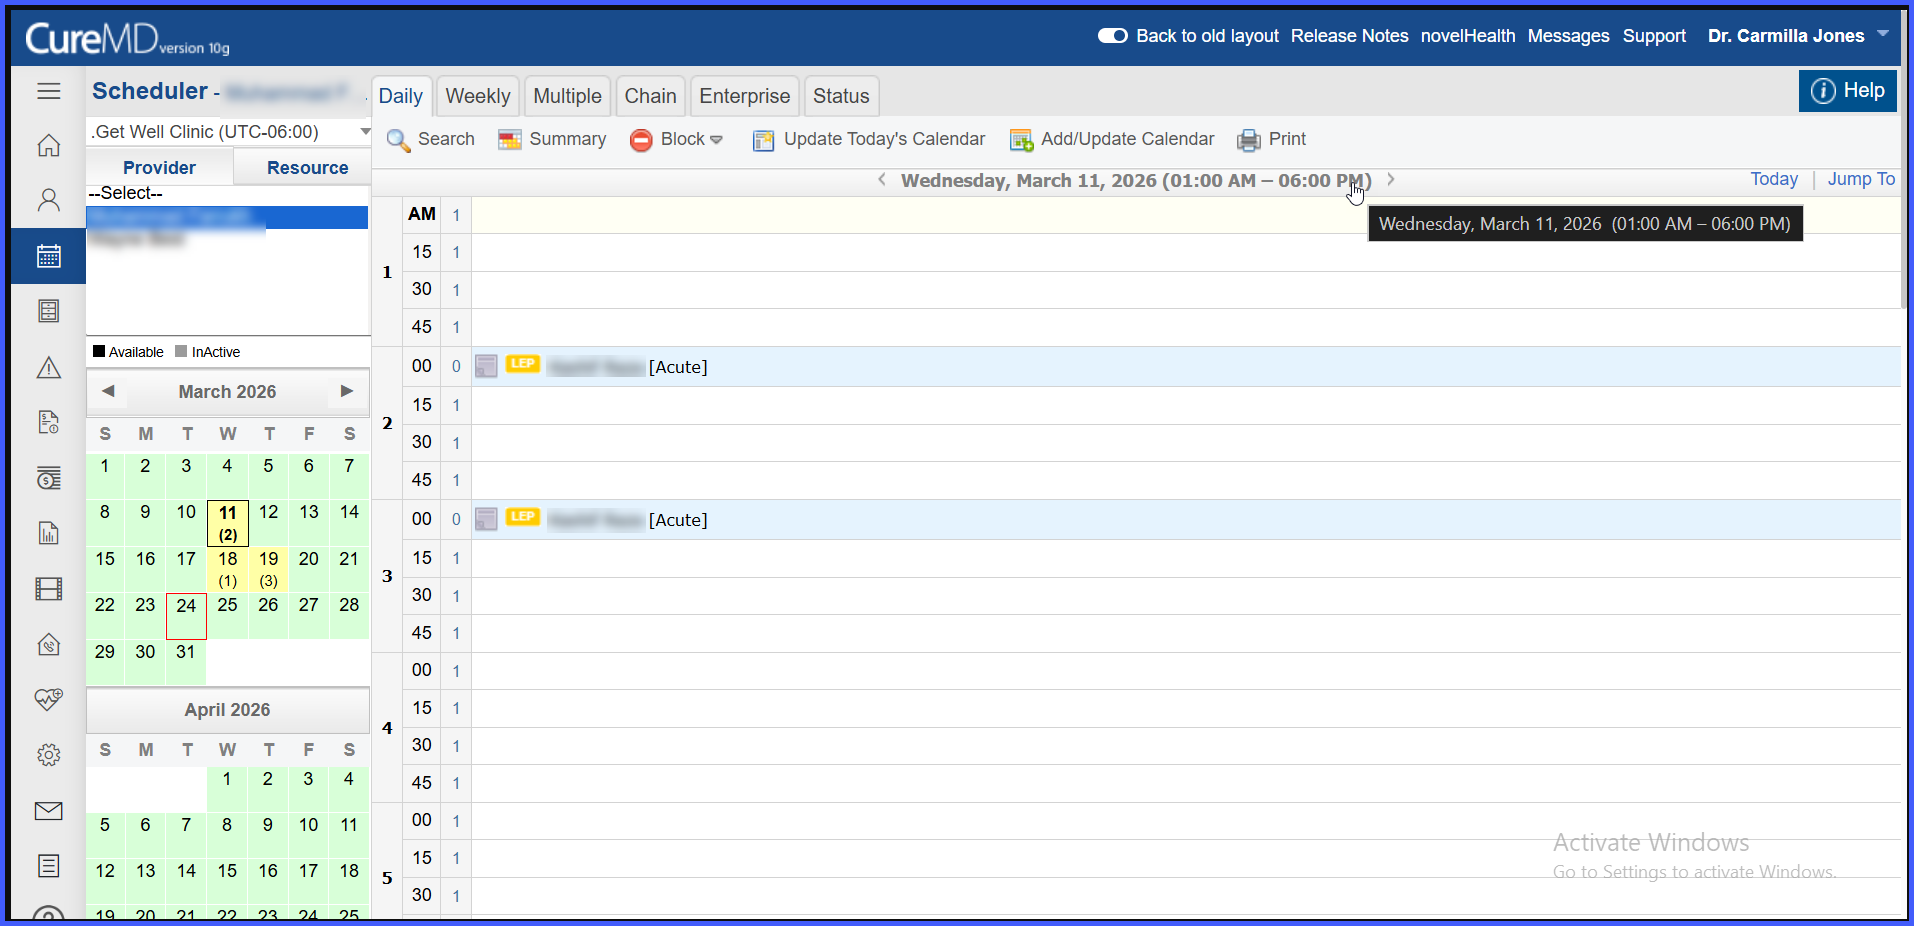
Task: Switch to the Status tab
Action: tap(841, 96)
